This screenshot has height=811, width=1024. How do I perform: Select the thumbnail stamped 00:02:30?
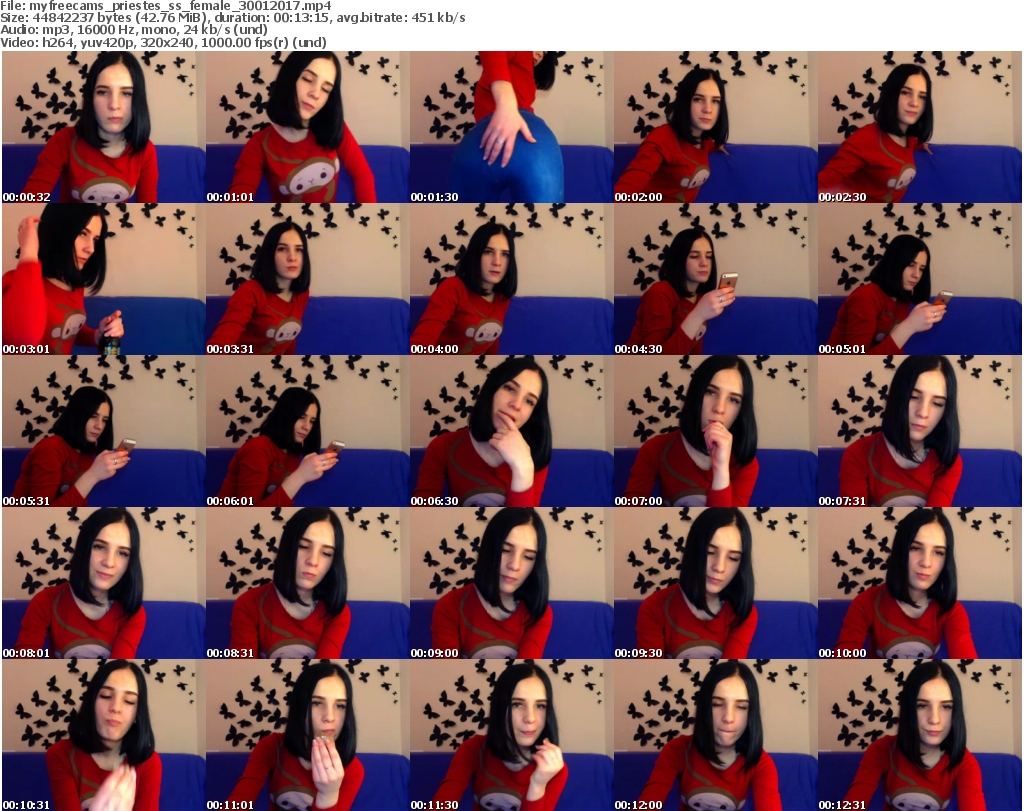click(920, 127)
